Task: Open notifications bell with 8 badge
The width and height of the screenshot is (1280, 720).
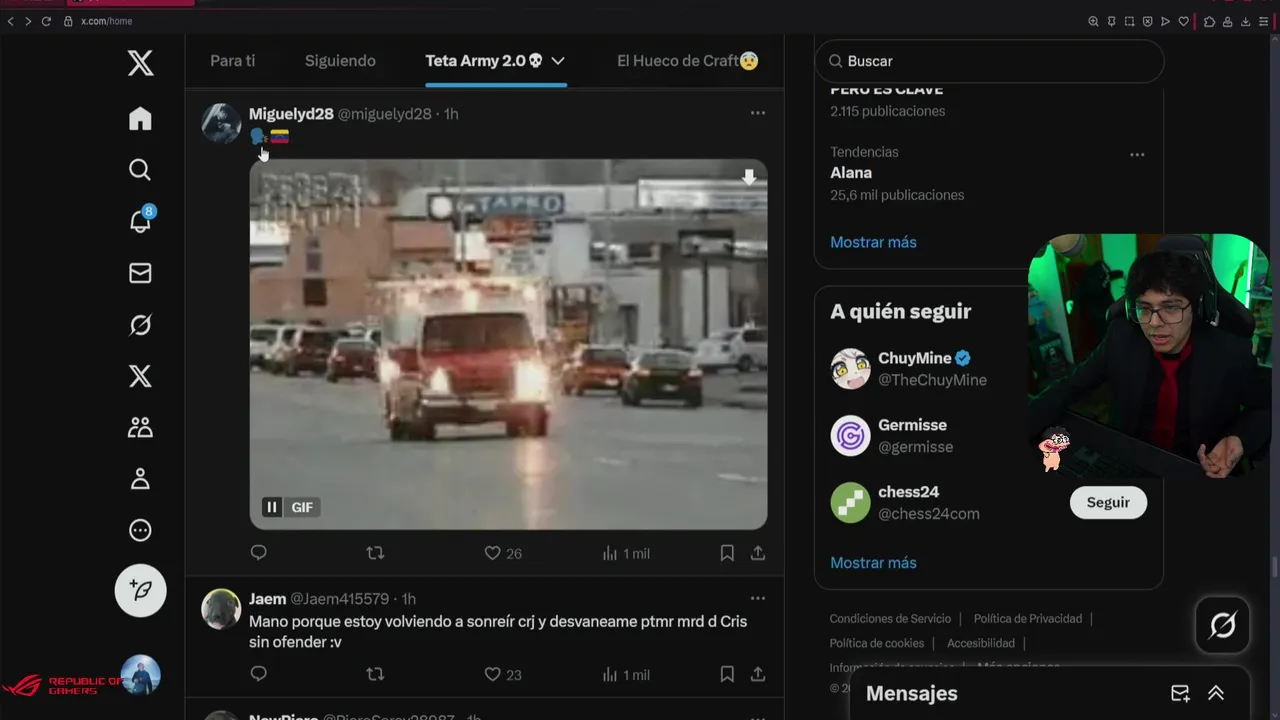Action: click(140, 221)
